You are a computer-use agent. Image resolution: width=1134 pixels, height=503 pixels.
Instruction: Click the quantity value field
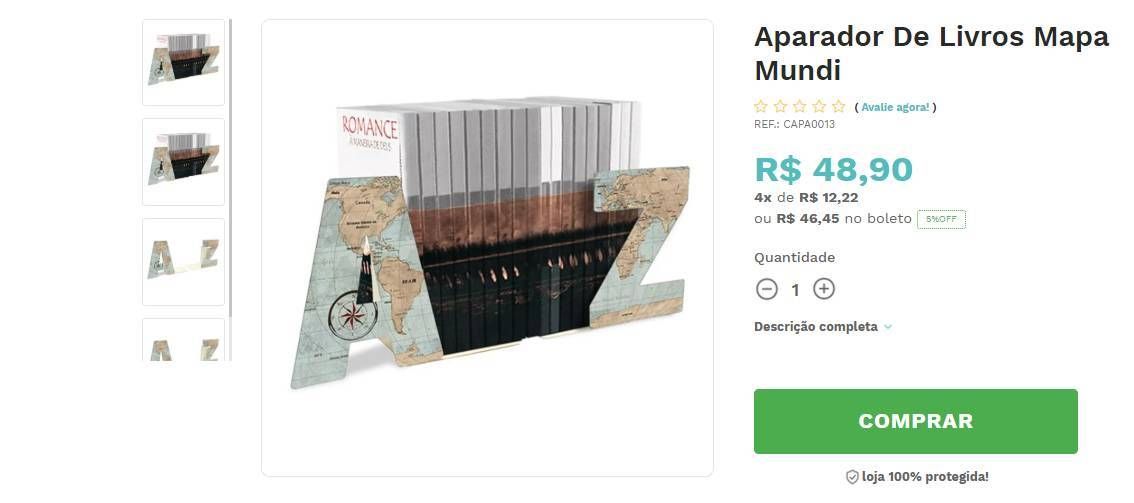point(796,290)
